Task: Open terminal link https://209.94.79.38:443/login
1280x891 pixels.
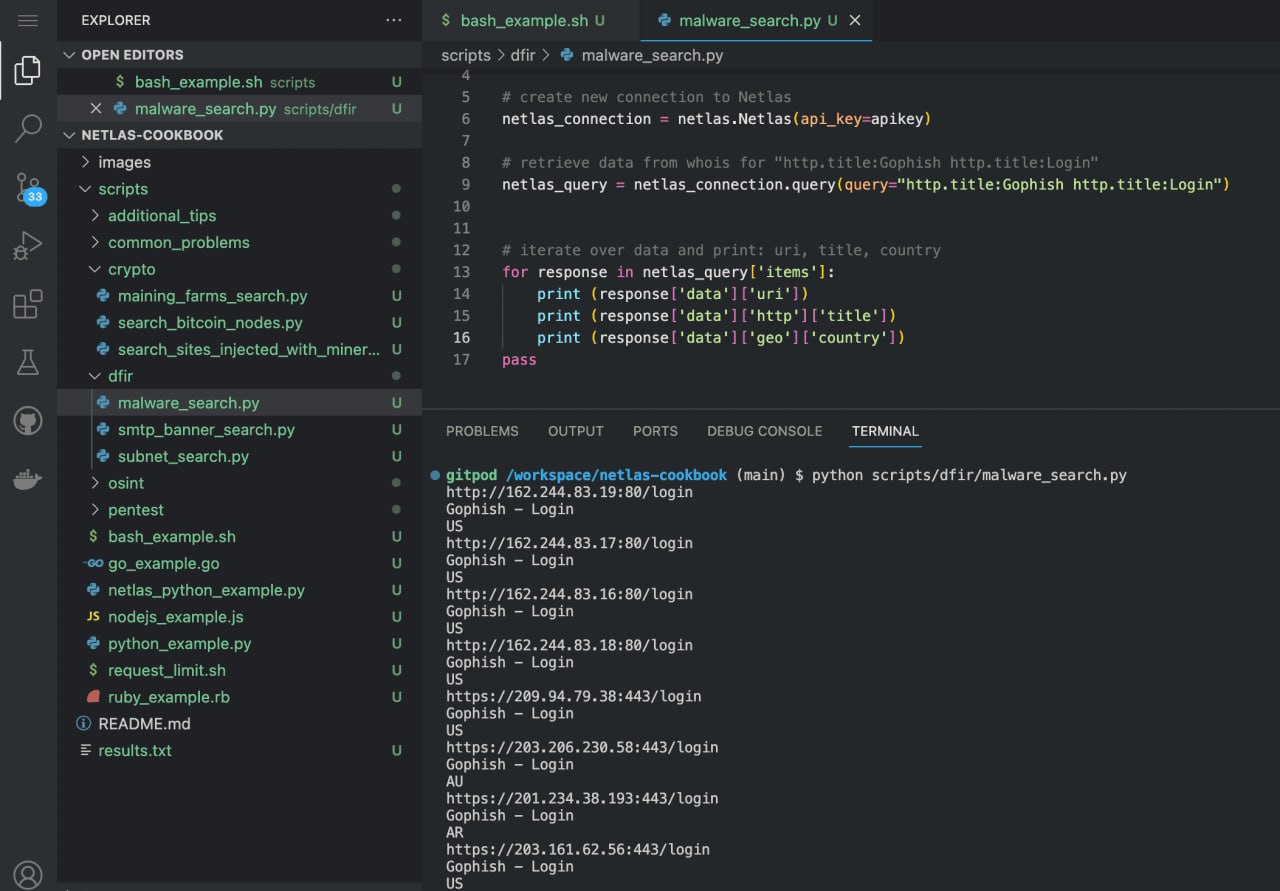Action: point(574,696)
